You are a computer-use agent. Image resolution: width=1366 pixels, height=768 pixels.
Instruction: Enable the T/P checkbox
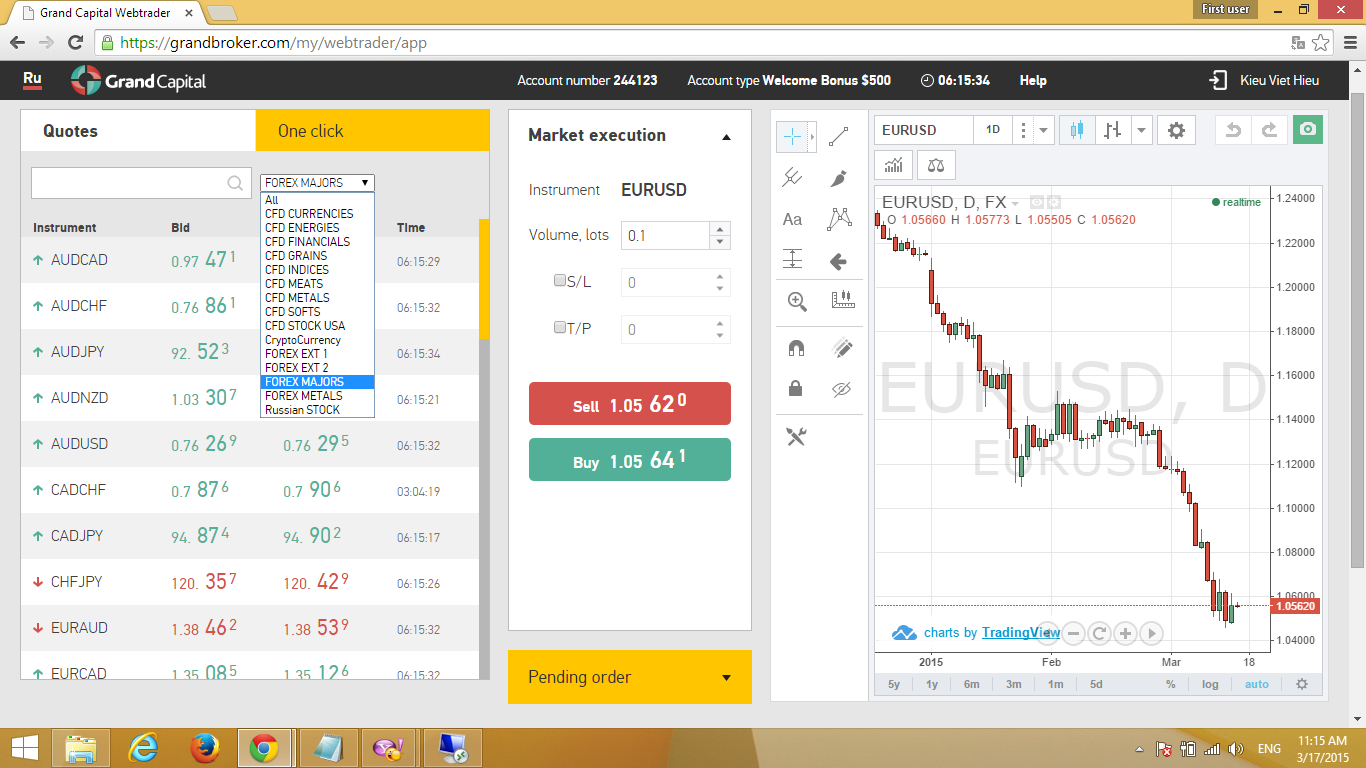point(560,327)
